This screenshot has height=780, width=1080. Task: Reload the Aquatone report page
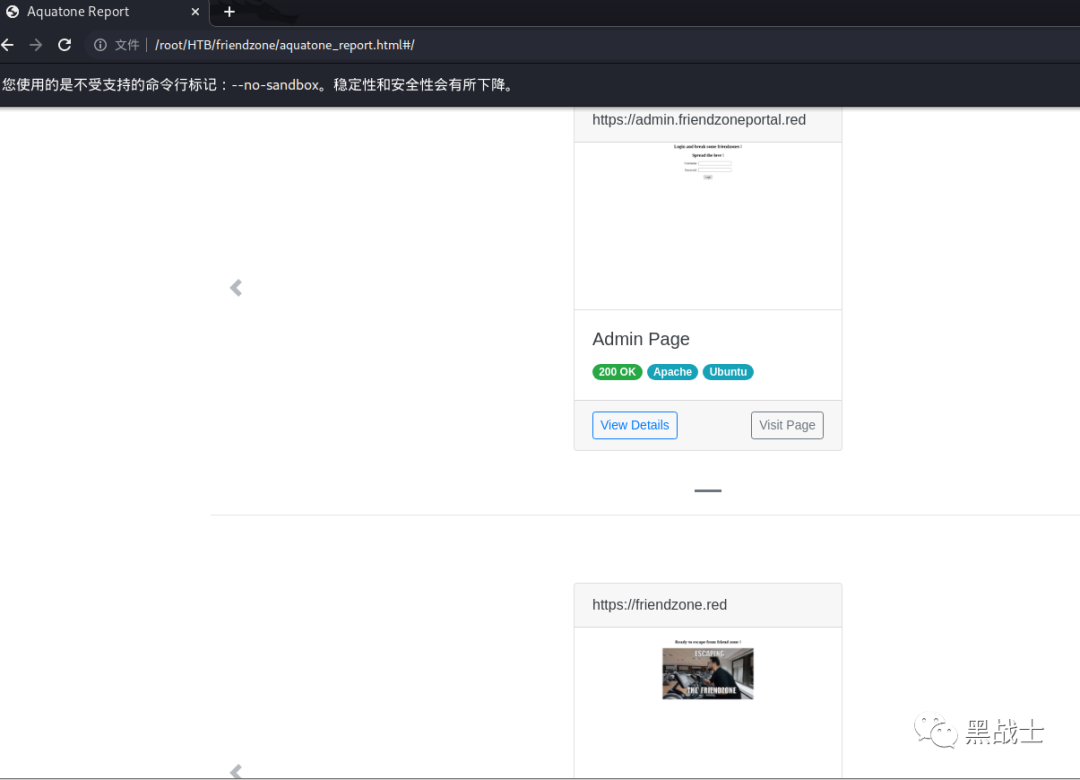coord(64,45)
